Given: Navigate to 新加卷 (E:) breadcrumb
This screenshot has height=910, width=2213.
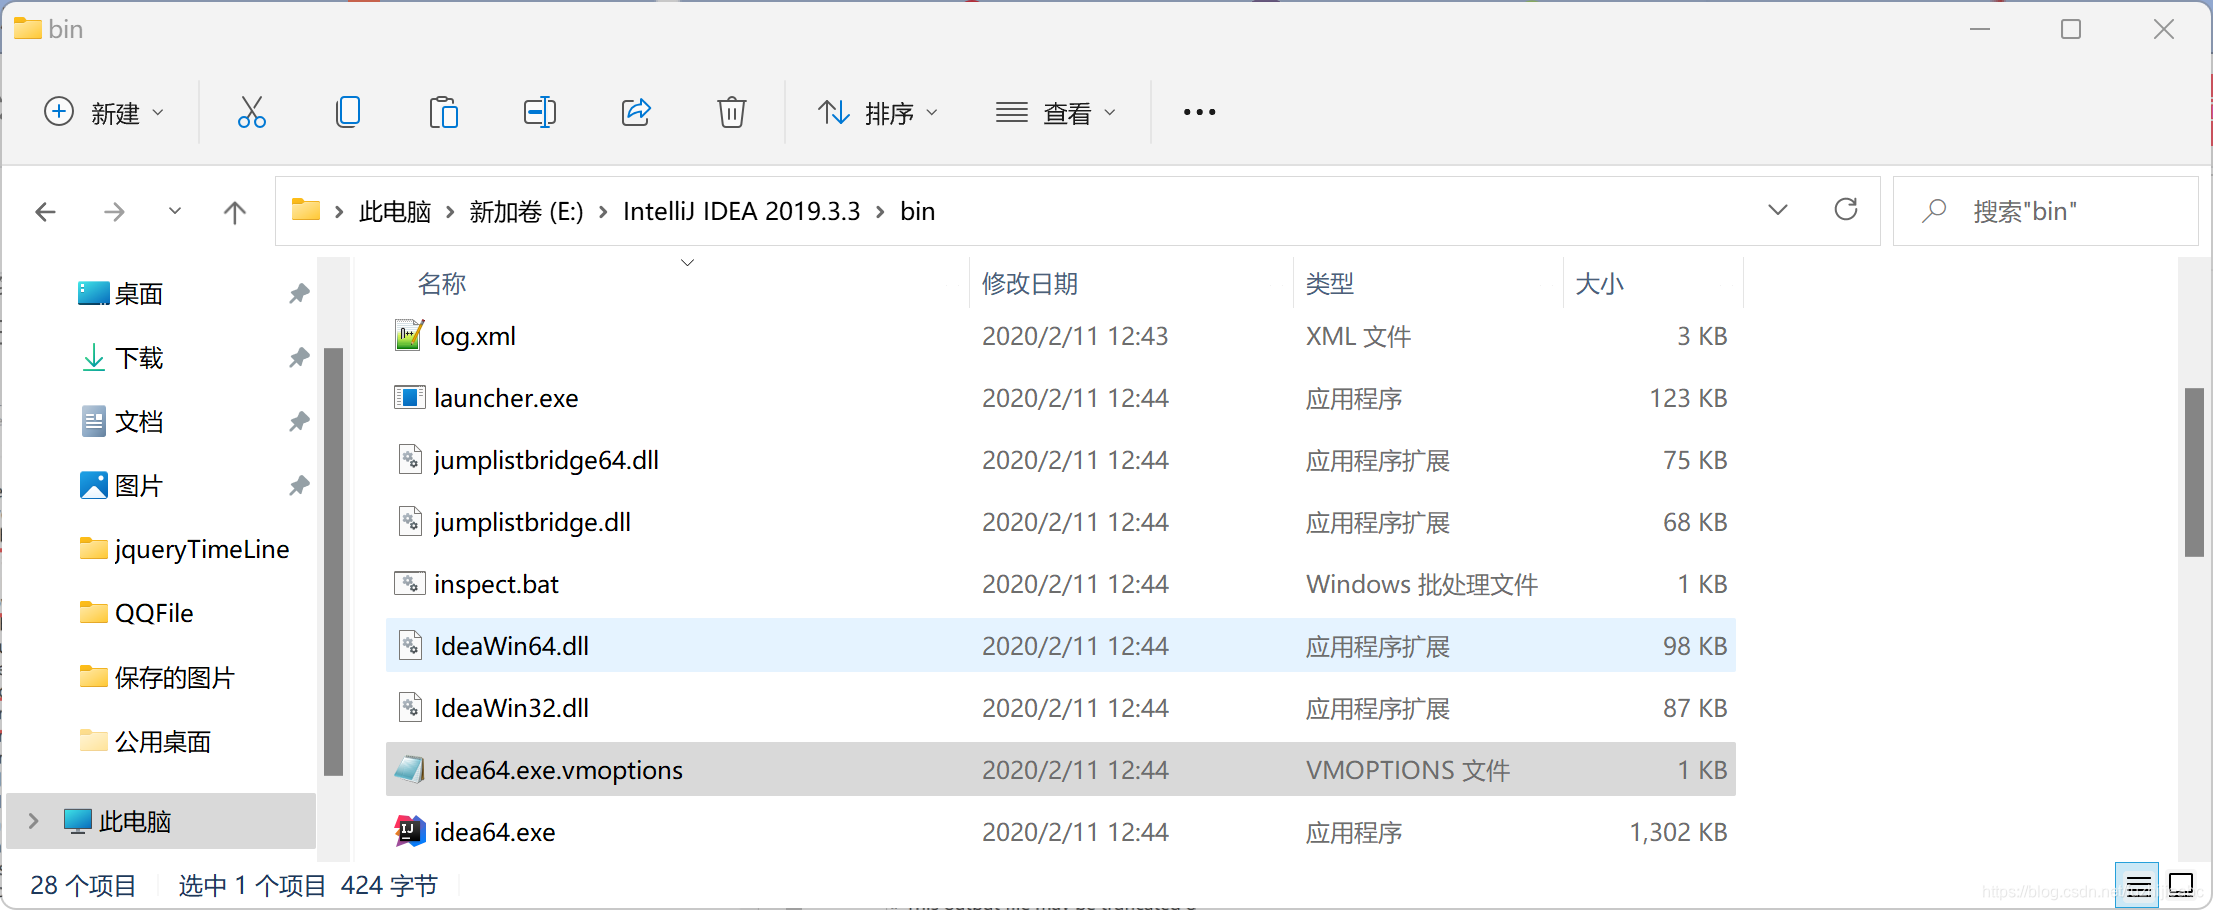Looking at the screenshot, I should (526, 211).
